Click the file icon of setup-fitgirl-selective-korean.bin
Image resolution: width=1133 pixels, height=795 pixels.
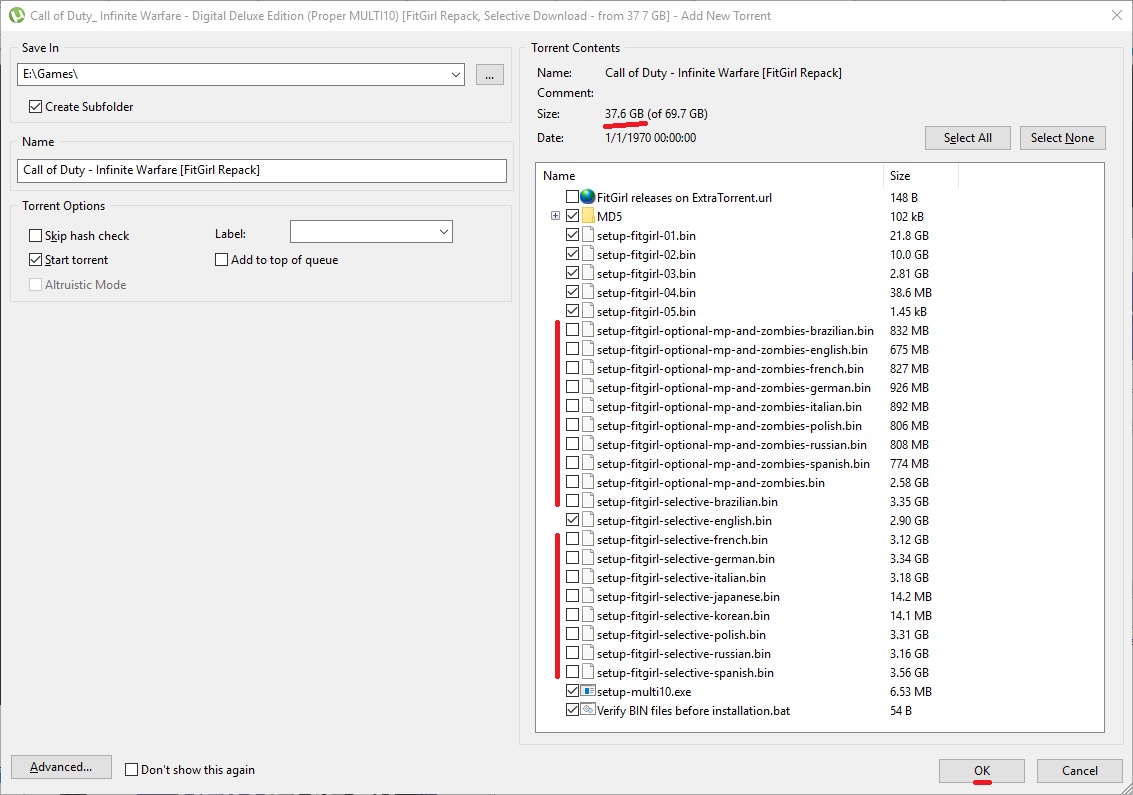[x=587, y=615]
